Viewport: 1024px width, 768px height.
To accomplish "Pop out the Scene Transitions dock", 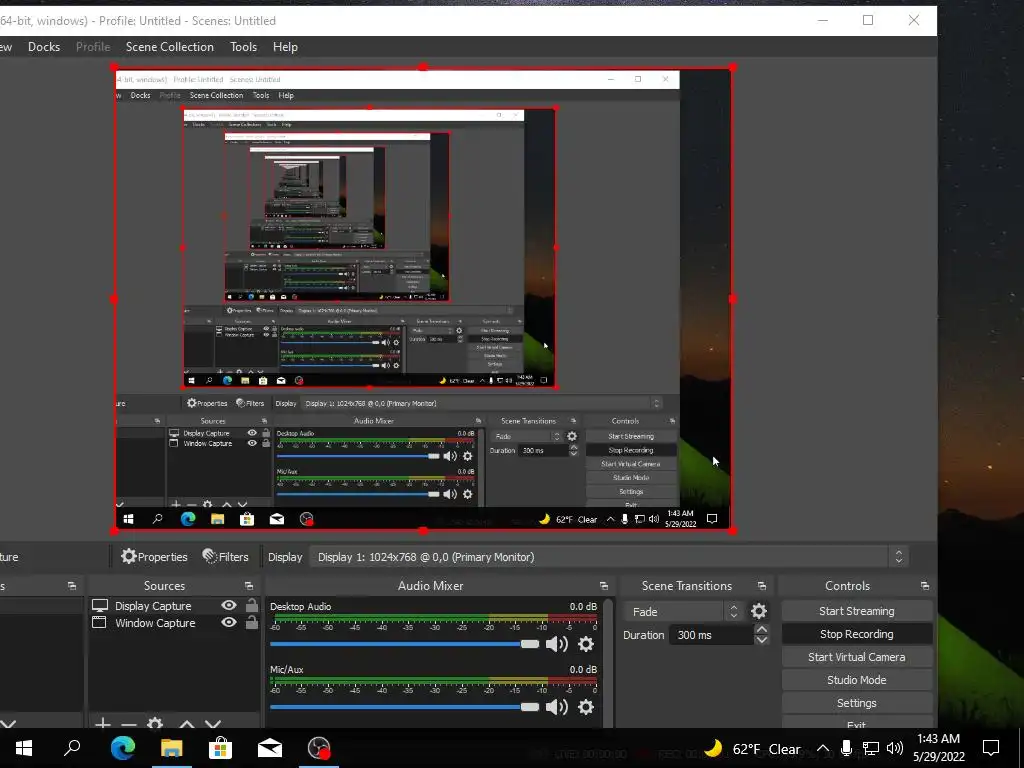I will pos(761,586).
